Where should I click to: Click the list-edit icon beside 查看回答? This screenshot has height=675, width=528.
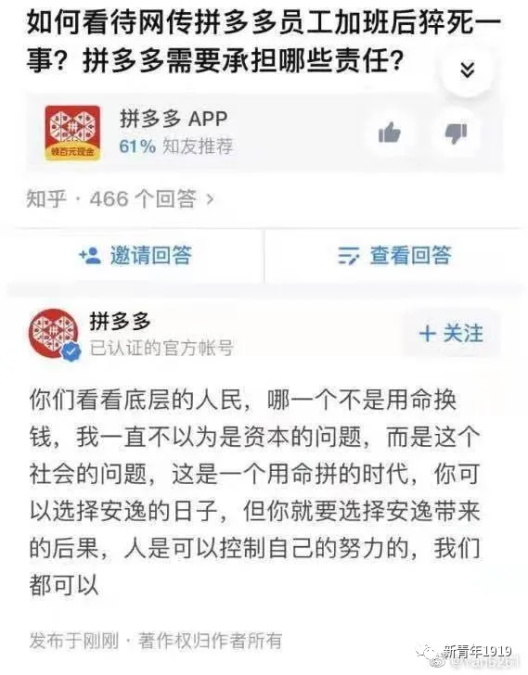[348, 256]
